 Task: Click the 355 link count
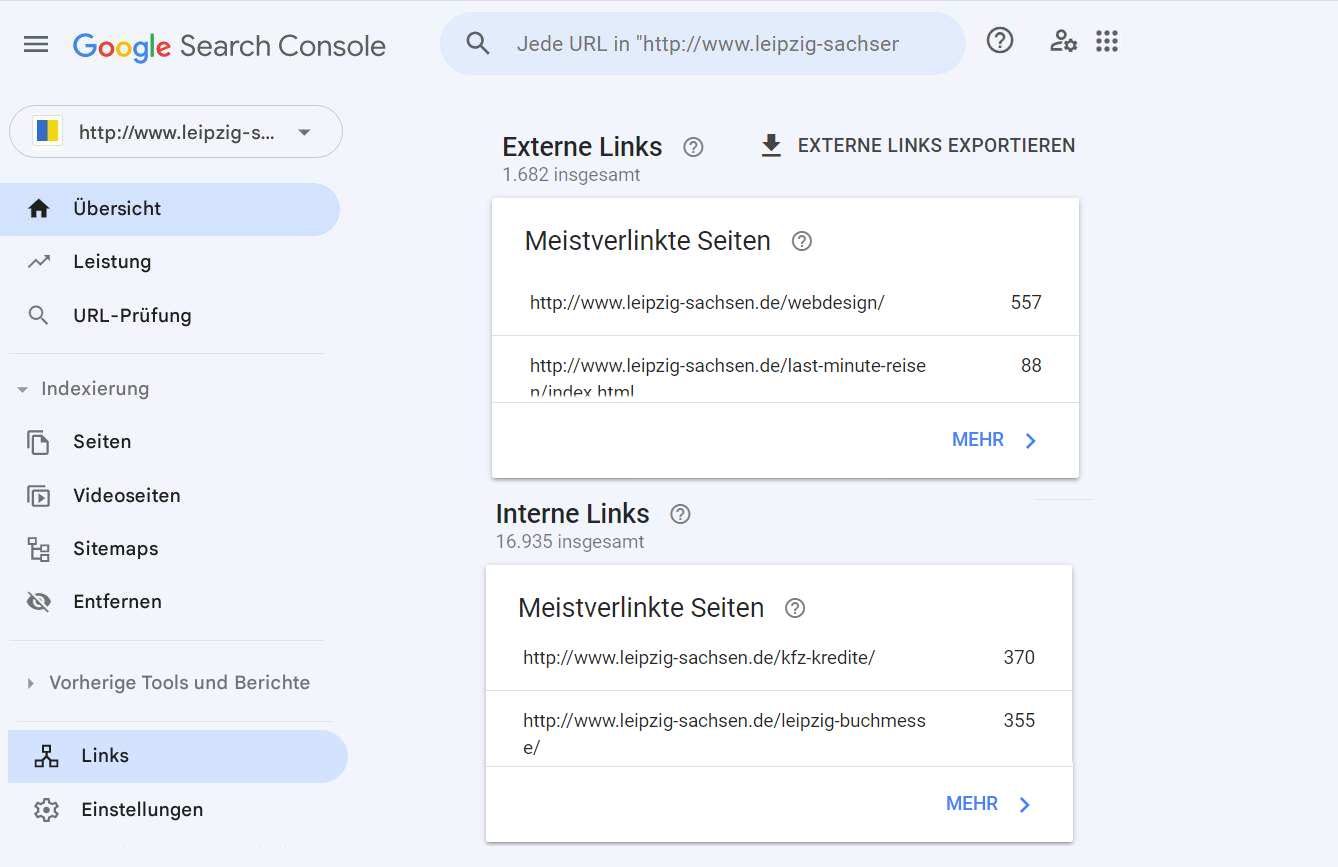[1019, 721]
